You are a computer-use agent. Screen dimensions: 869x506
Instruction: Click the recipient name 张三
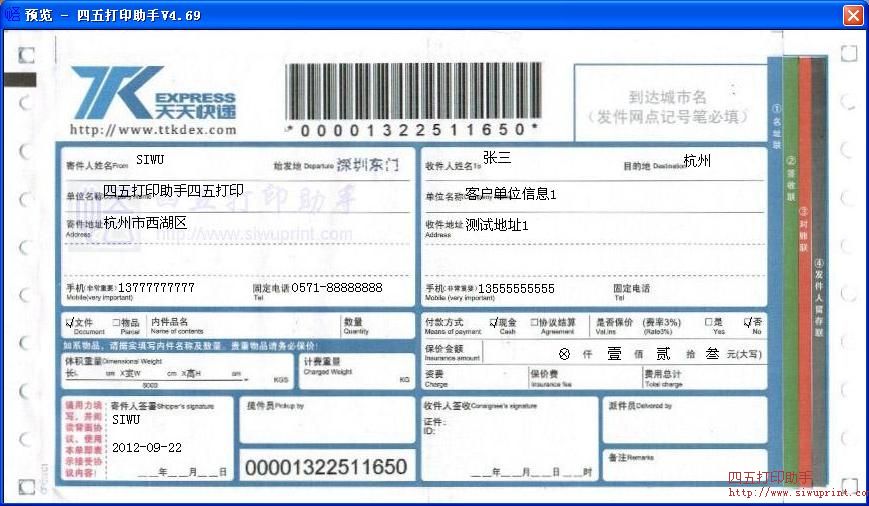pyautogui.click(x=497, y=158)
